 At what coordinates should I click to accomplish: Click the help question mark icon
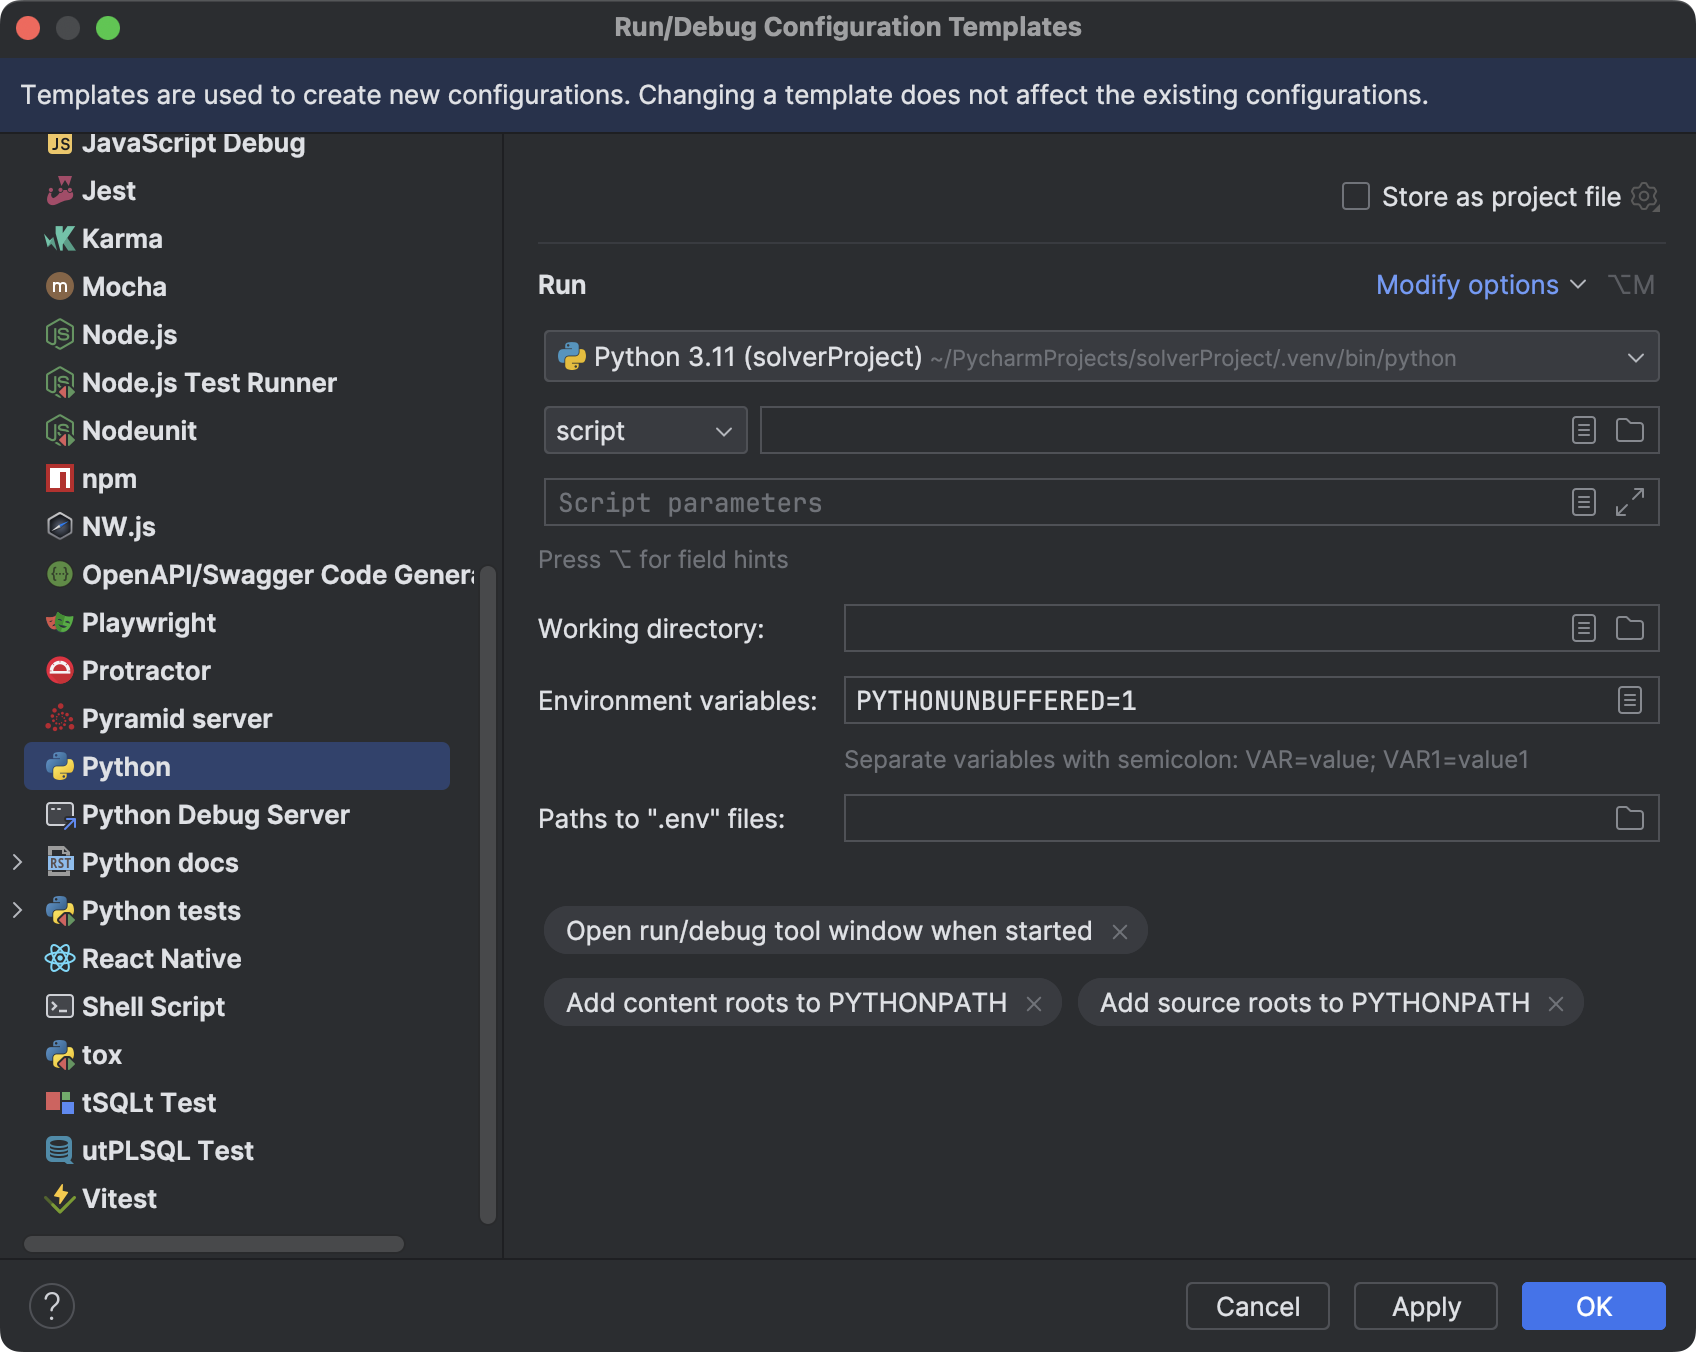52,1305
